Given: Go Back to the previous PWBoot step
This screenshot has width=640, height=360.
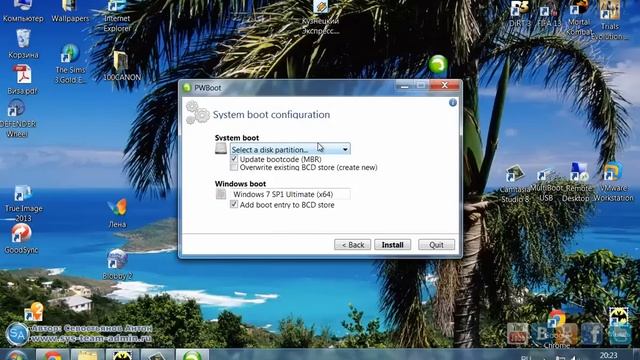Looking at the screenshot, I should coord(353,245).
